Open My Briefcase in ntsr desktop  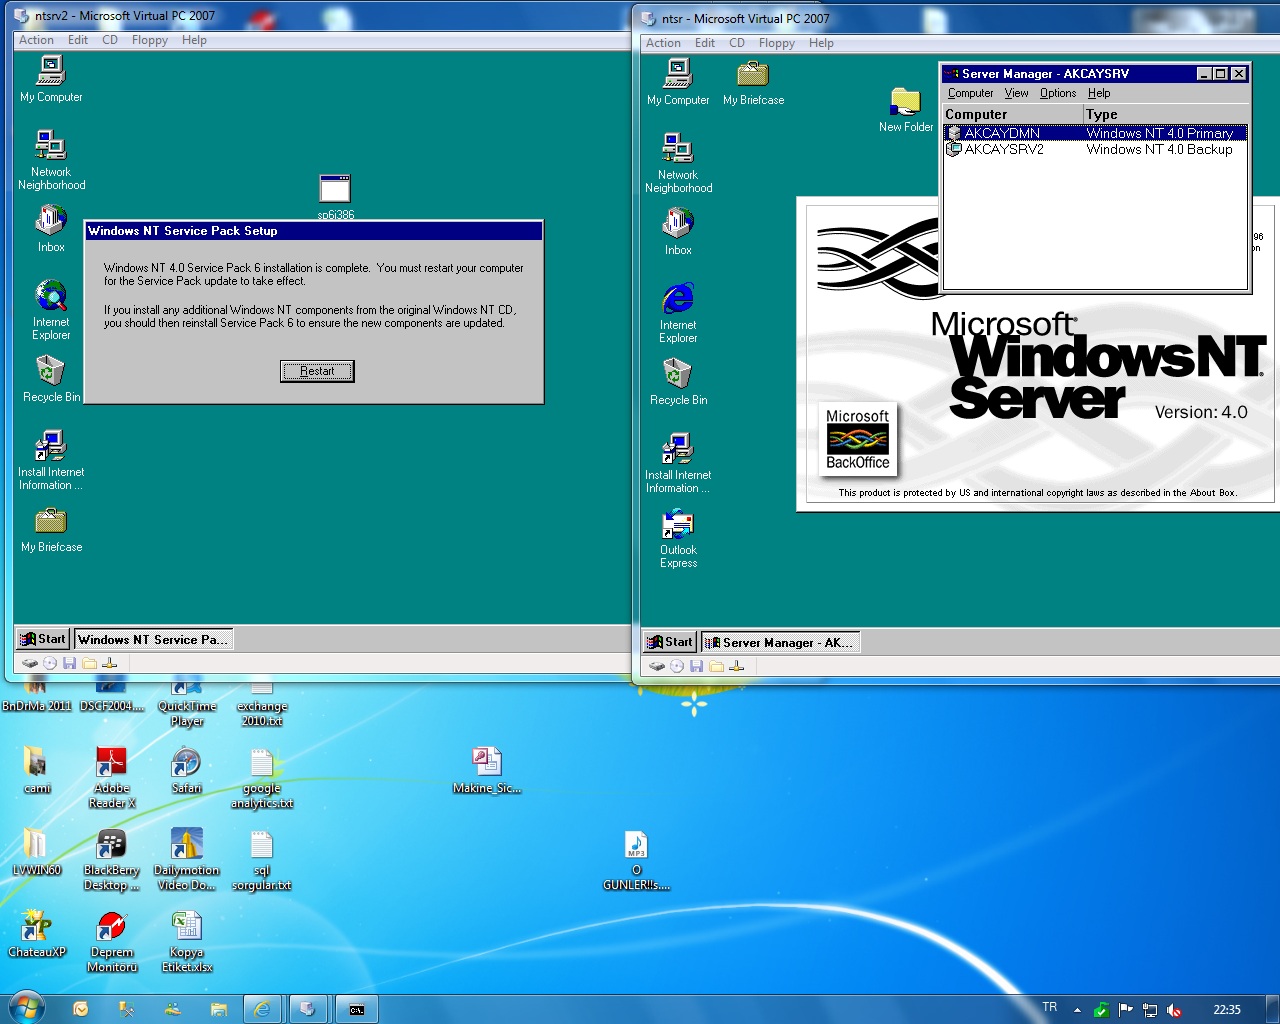(x=753, y=82)
